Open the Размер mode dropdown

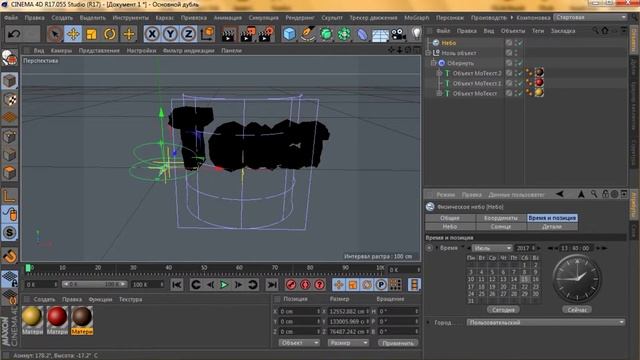pos(348,343)
